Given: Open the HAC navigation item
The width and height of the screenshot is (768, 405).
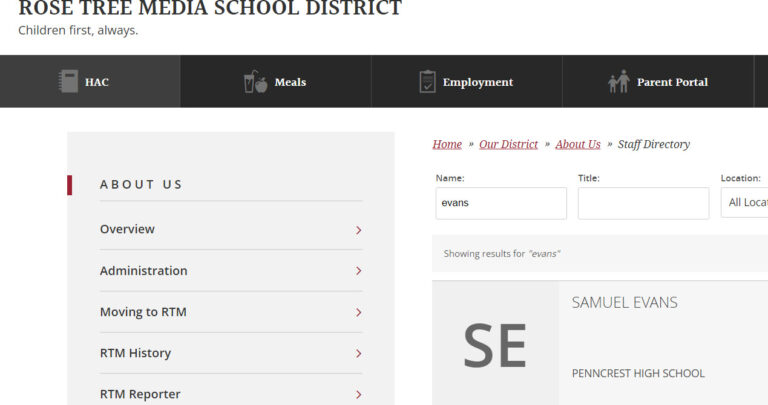Looking at the screenshot, I should 90,81.
